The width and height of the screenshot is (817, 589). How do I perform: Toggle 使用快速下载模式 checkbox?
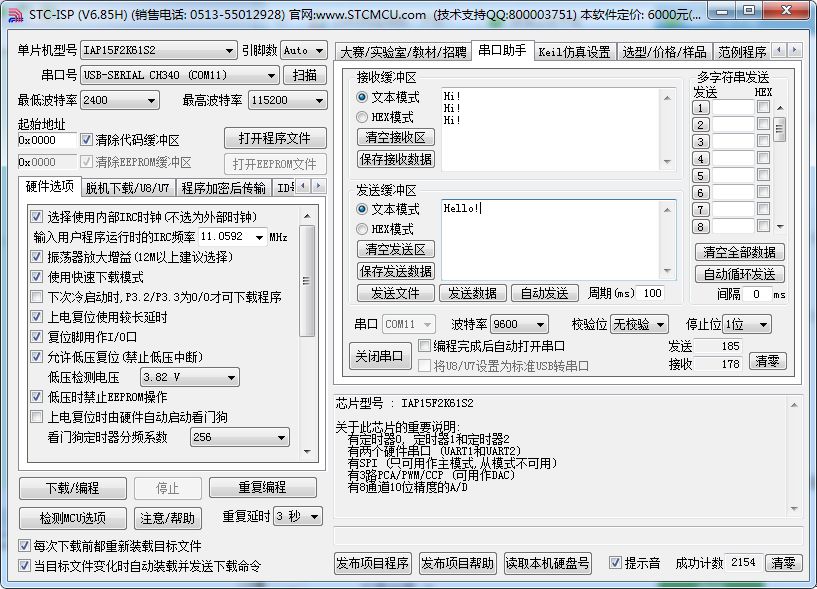36,276
